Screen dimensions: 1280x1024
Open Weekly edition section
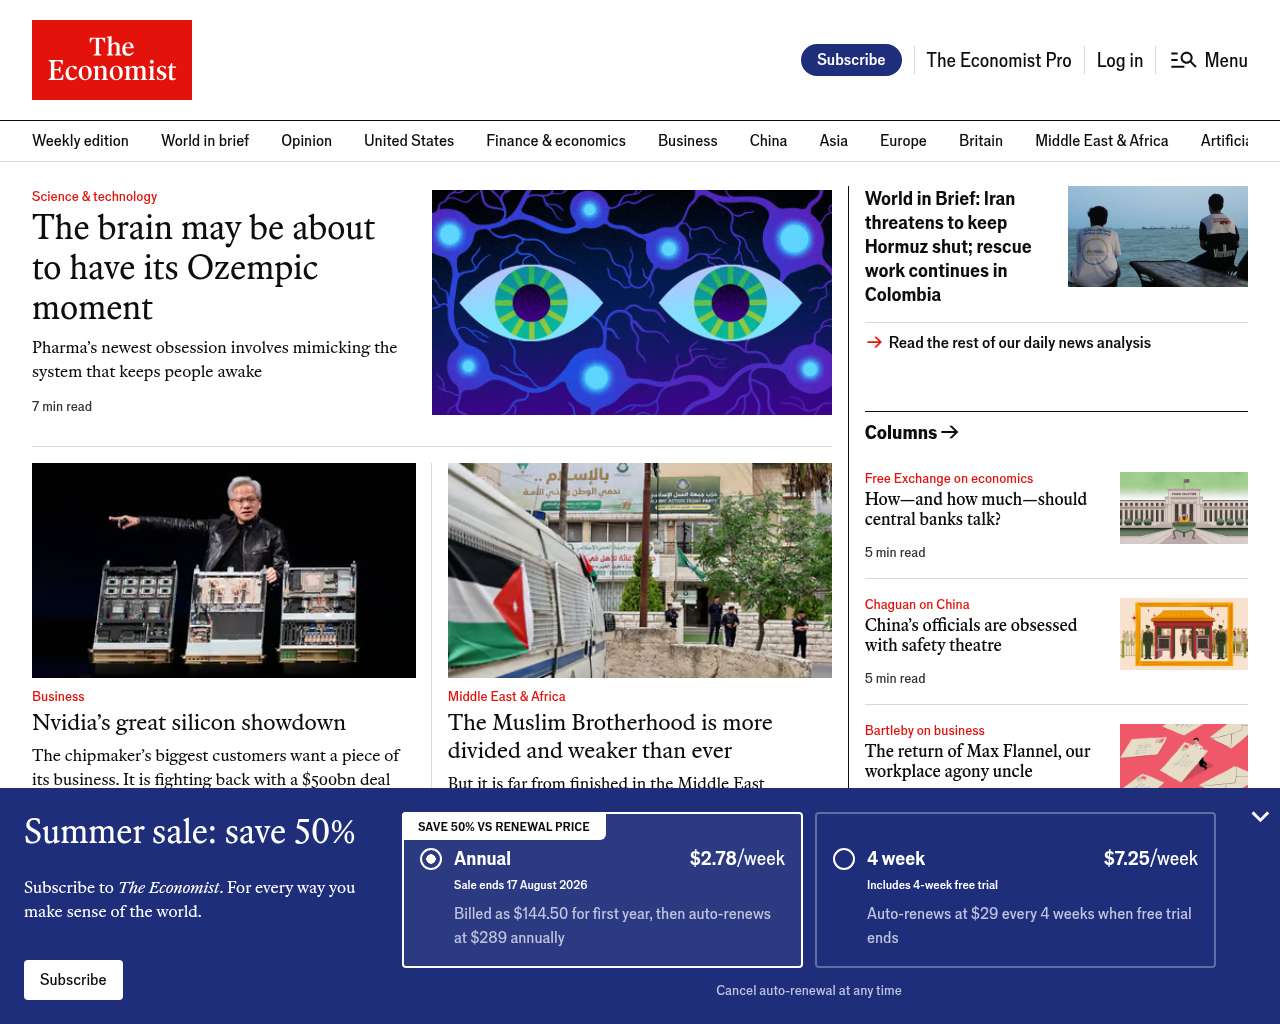[x=80, y=141]
